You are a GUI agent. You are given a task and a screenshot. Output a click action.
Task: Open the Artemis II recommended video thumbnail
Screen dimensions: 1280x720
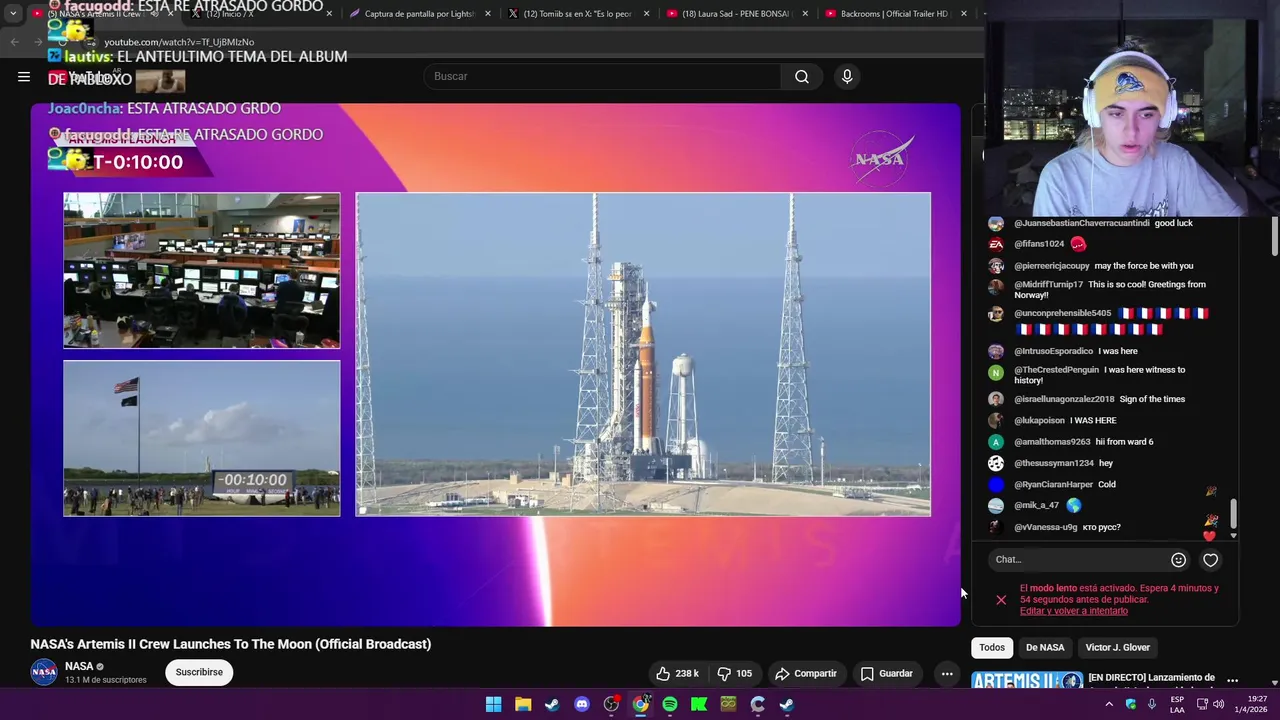(x=1027, y=680)
